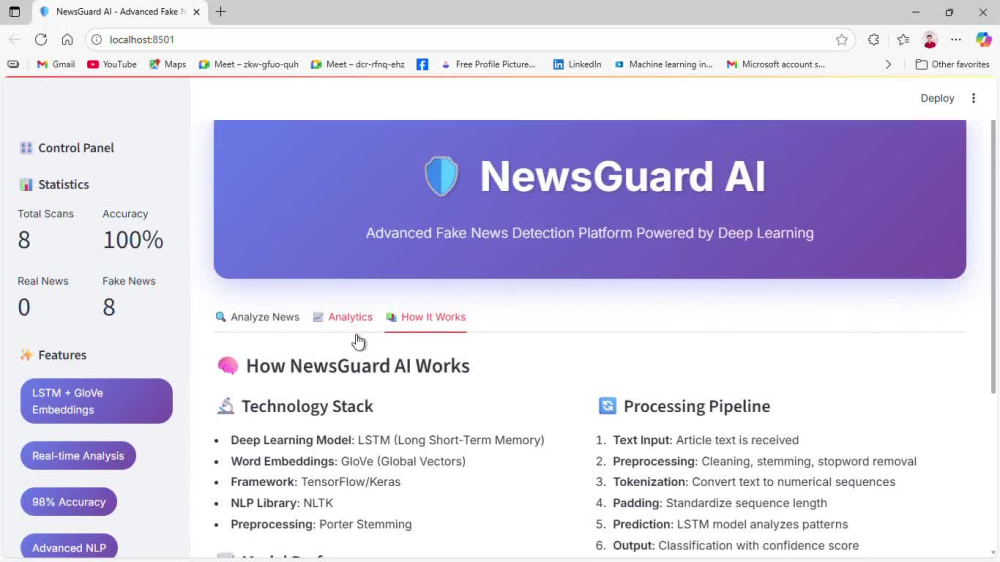Open the Favorites list icon
The width and height of the screenshot is (1000, 562).
903,40
